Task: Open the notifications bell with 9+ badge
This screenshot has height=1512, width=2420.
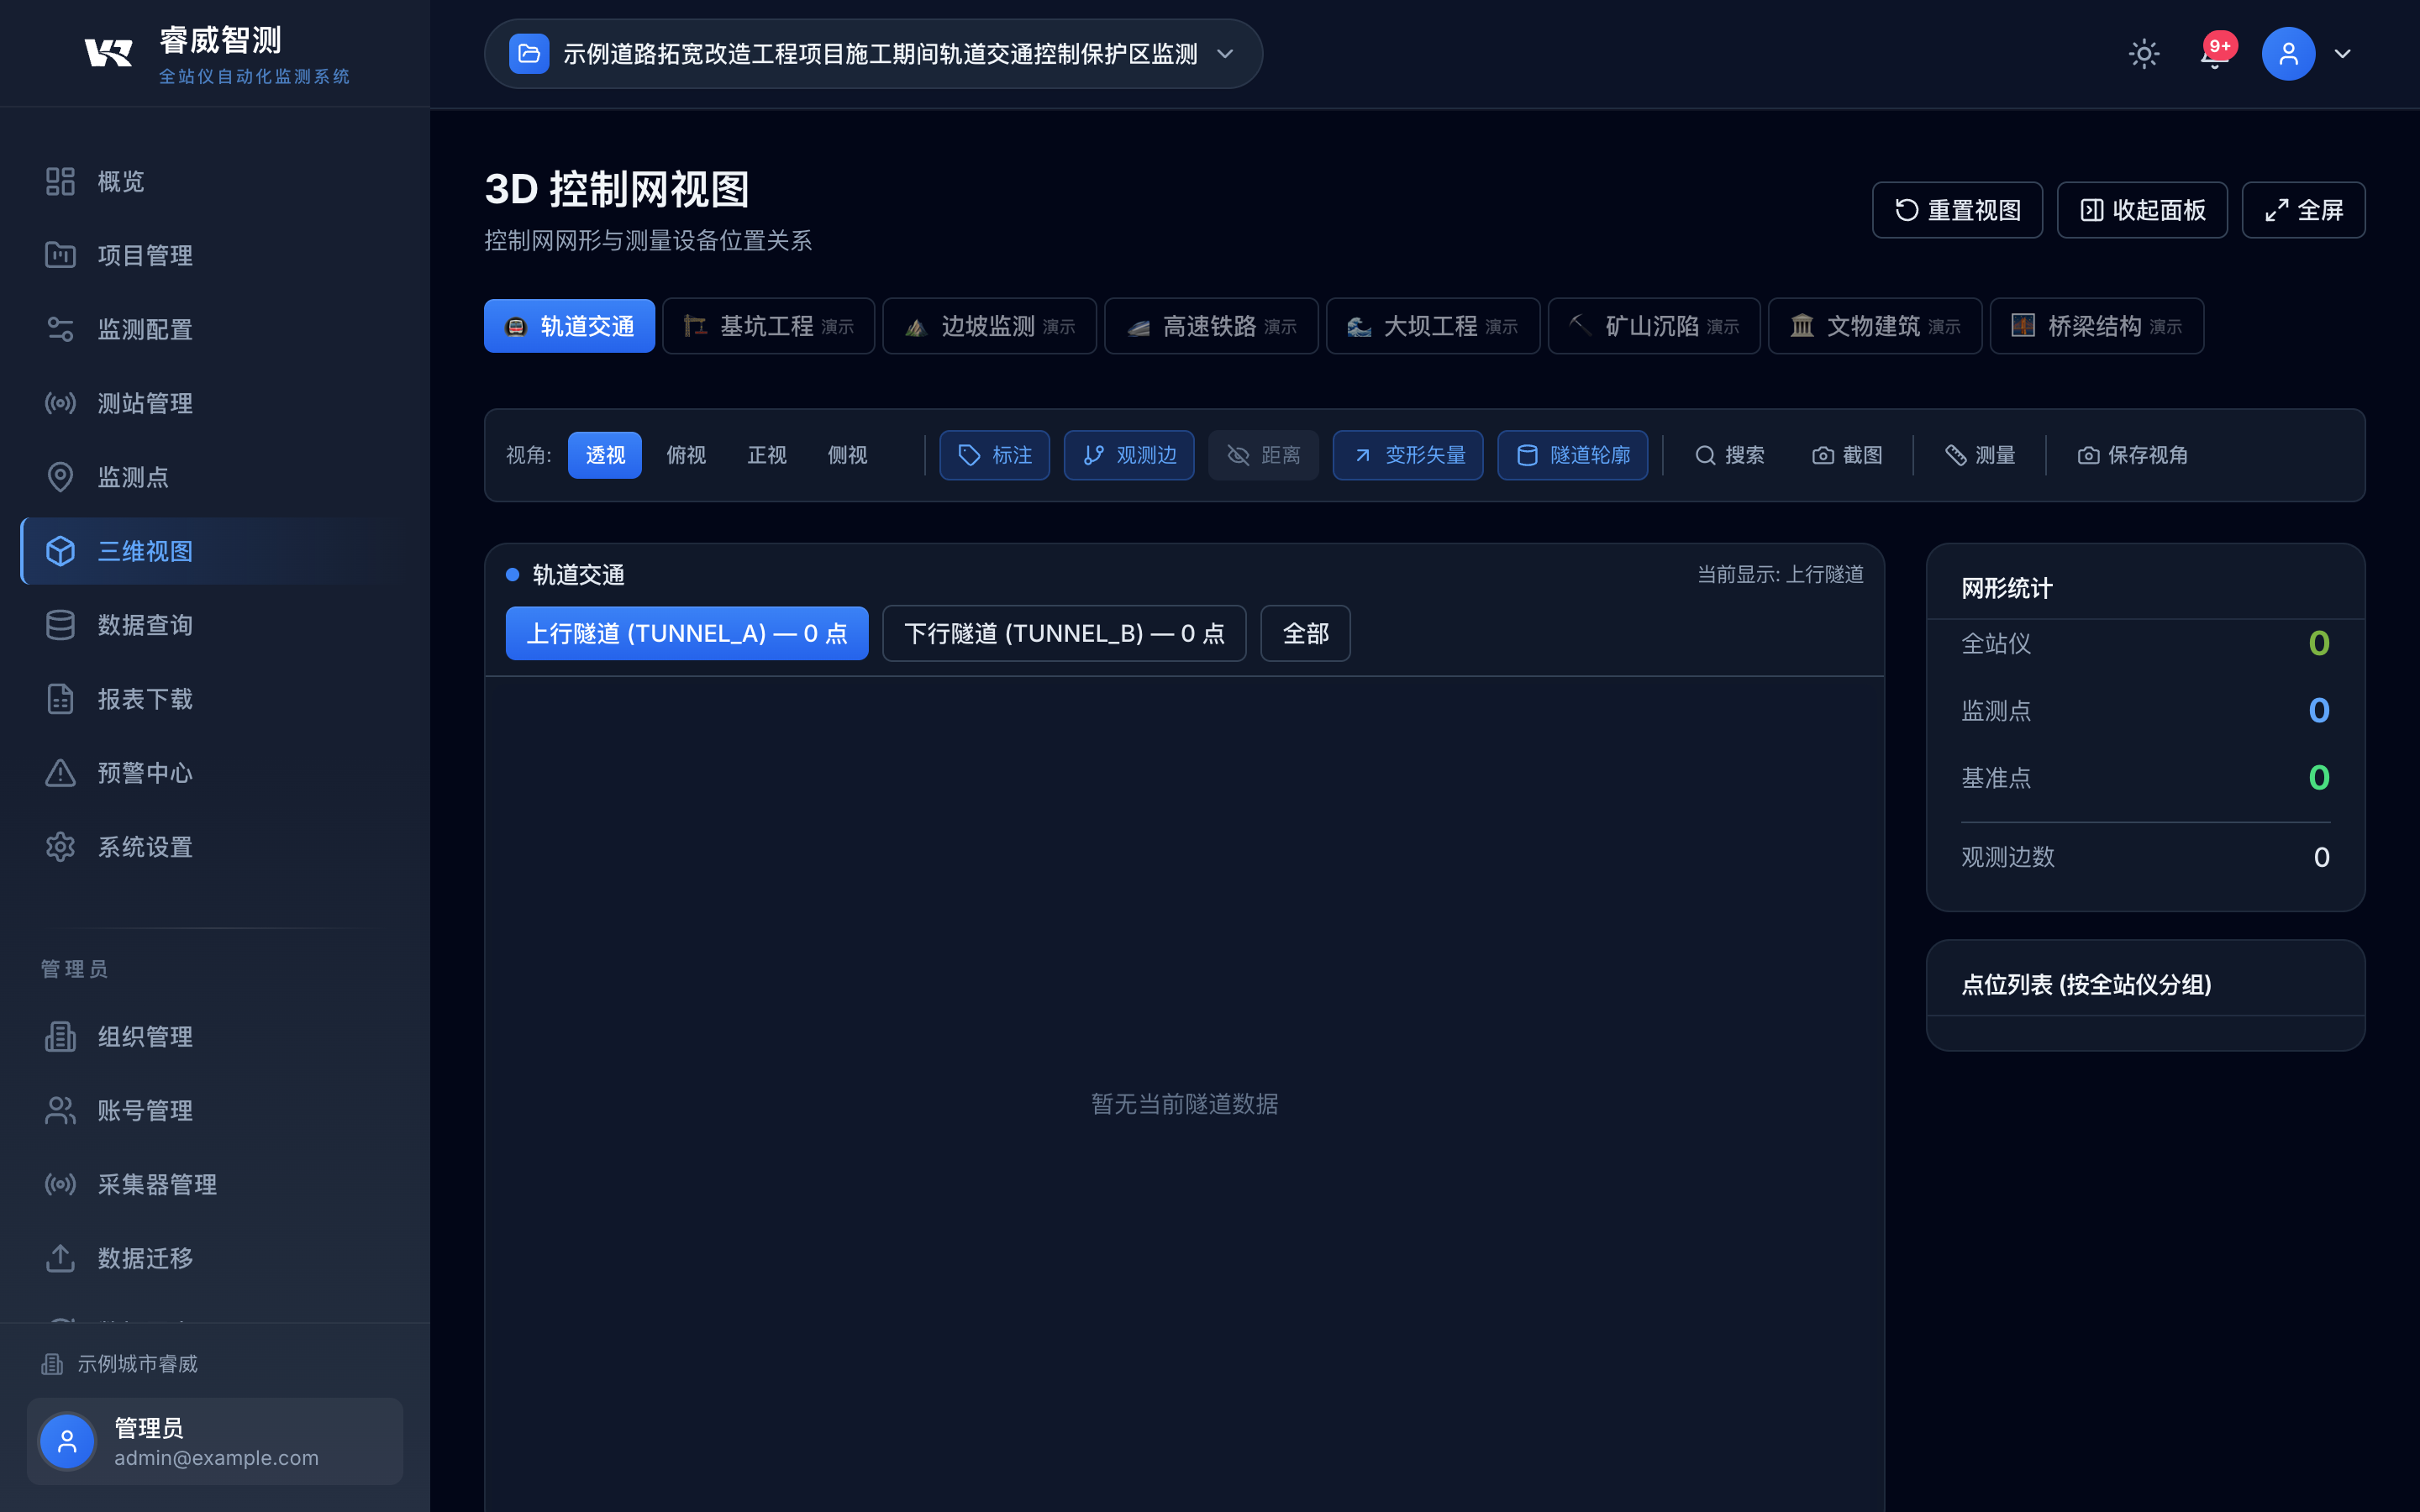Action: (x=2213, y=53)
